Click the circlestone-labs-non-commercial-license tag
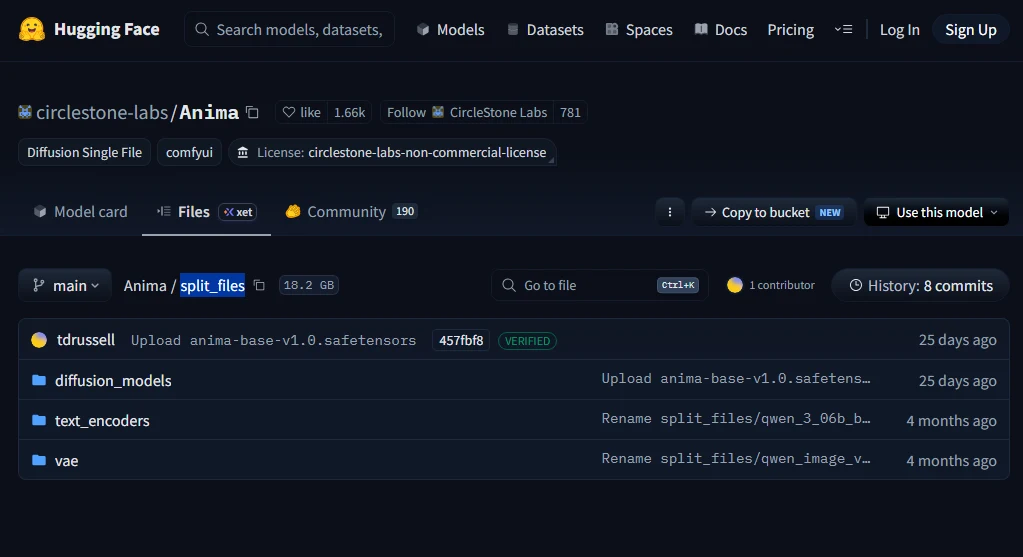The height and width of the screenshot is (557, 1023). click(392, 152)
